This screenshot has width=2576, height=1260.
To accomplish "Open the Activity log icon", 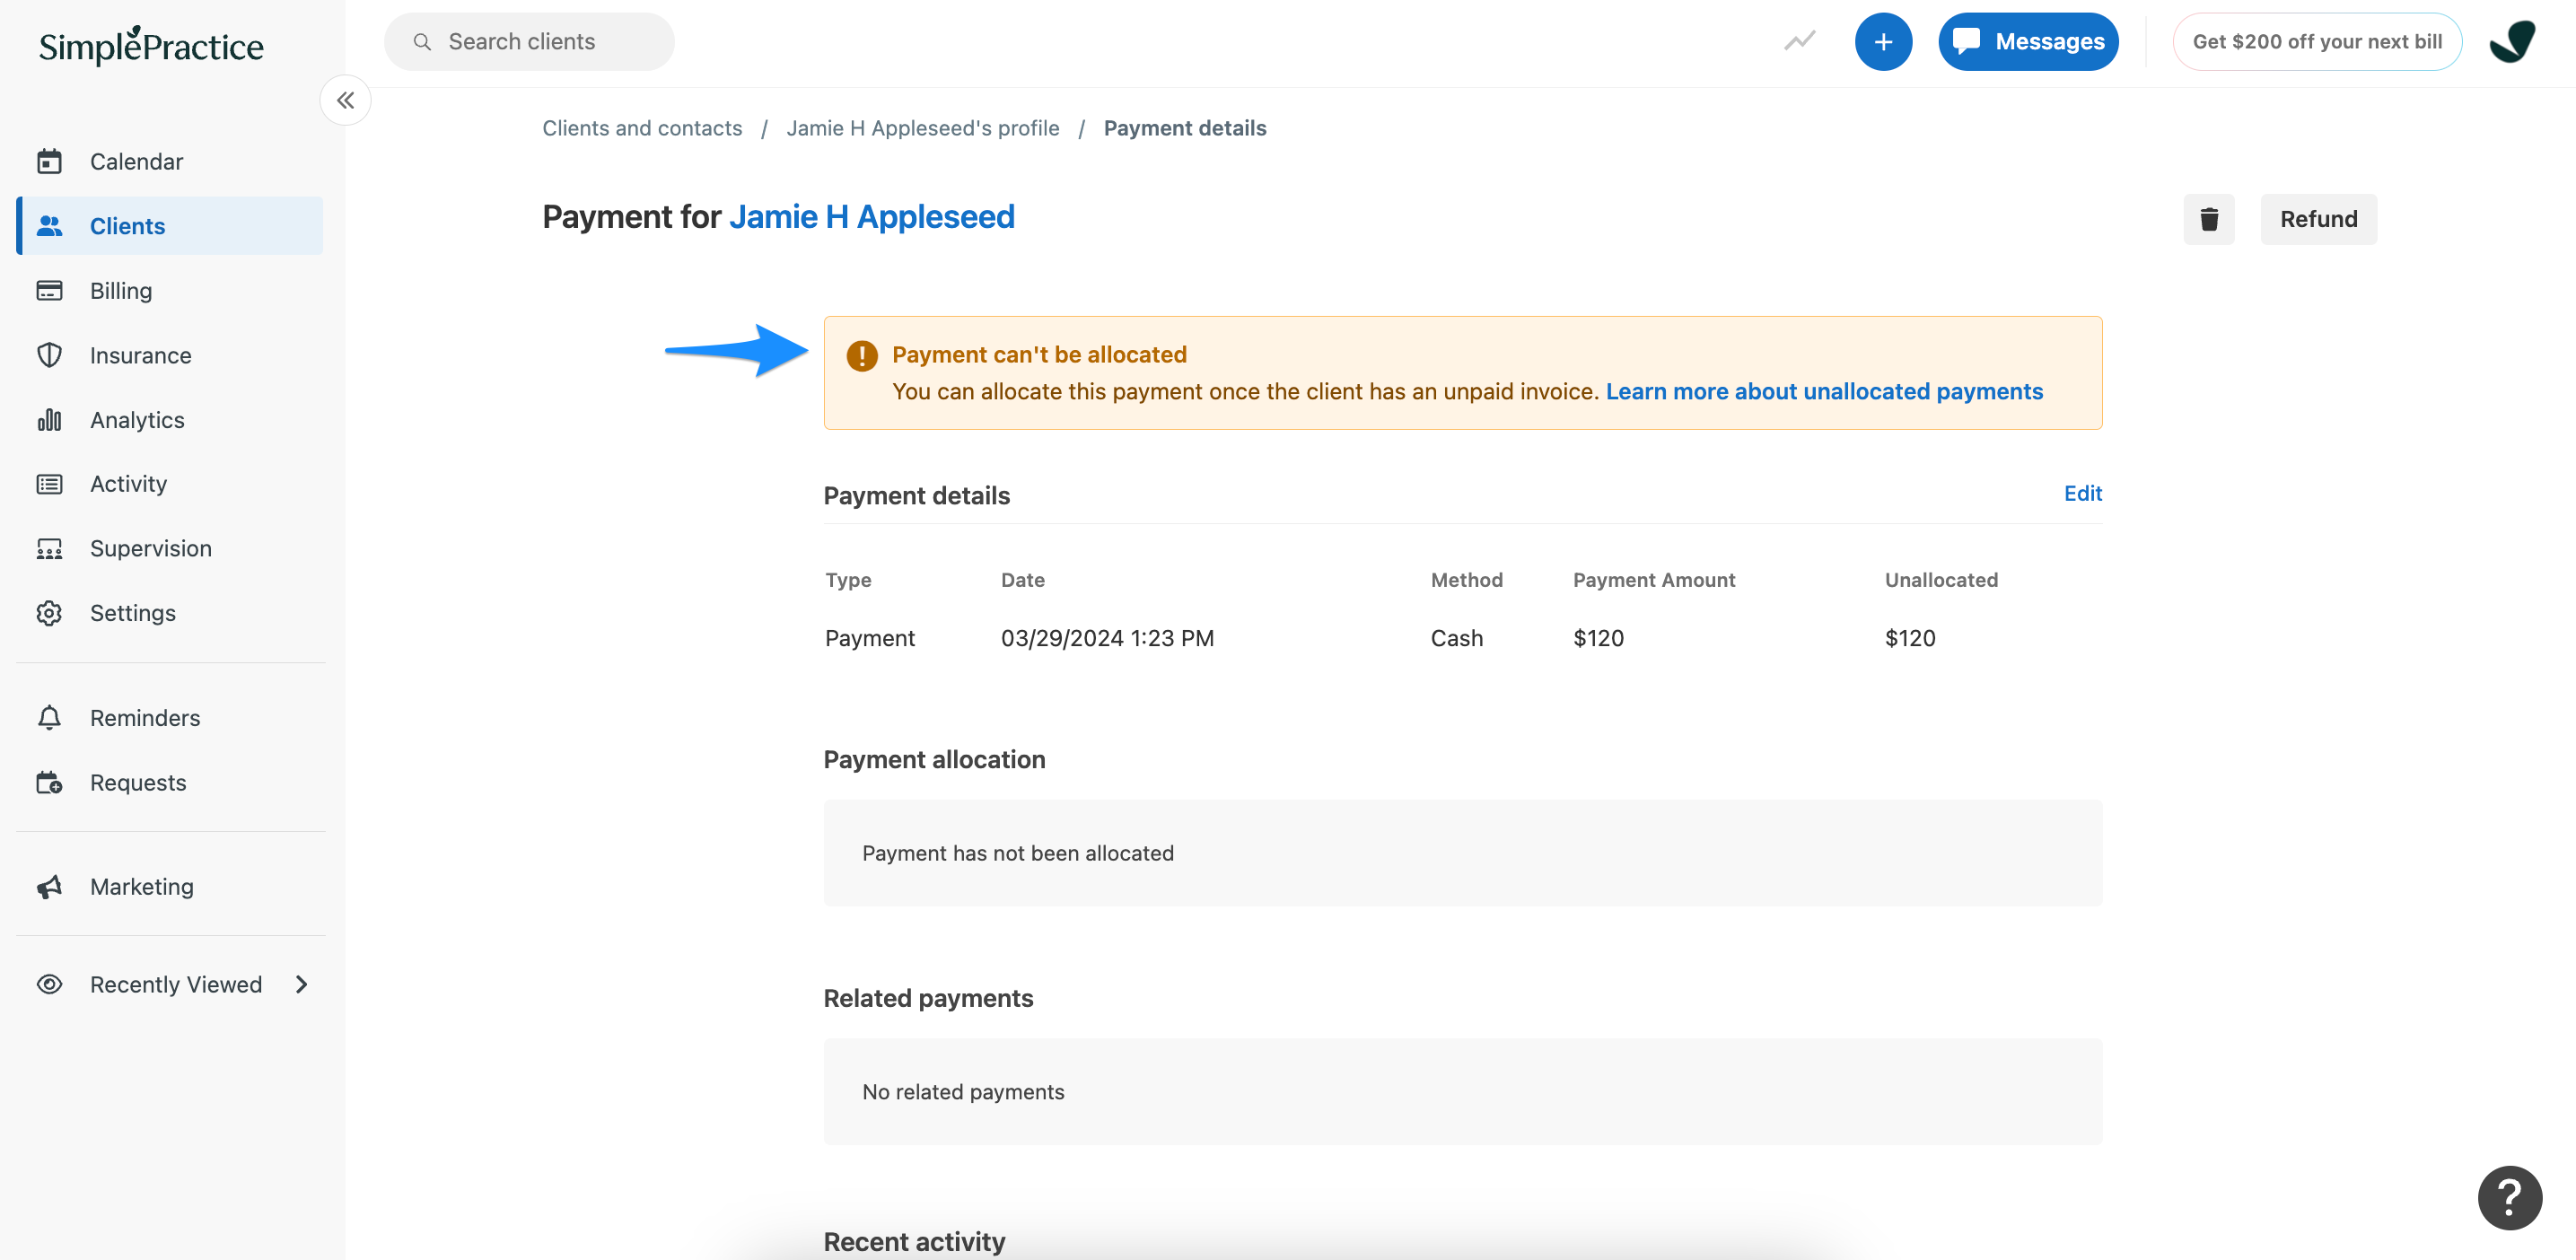I will [50, 483].
